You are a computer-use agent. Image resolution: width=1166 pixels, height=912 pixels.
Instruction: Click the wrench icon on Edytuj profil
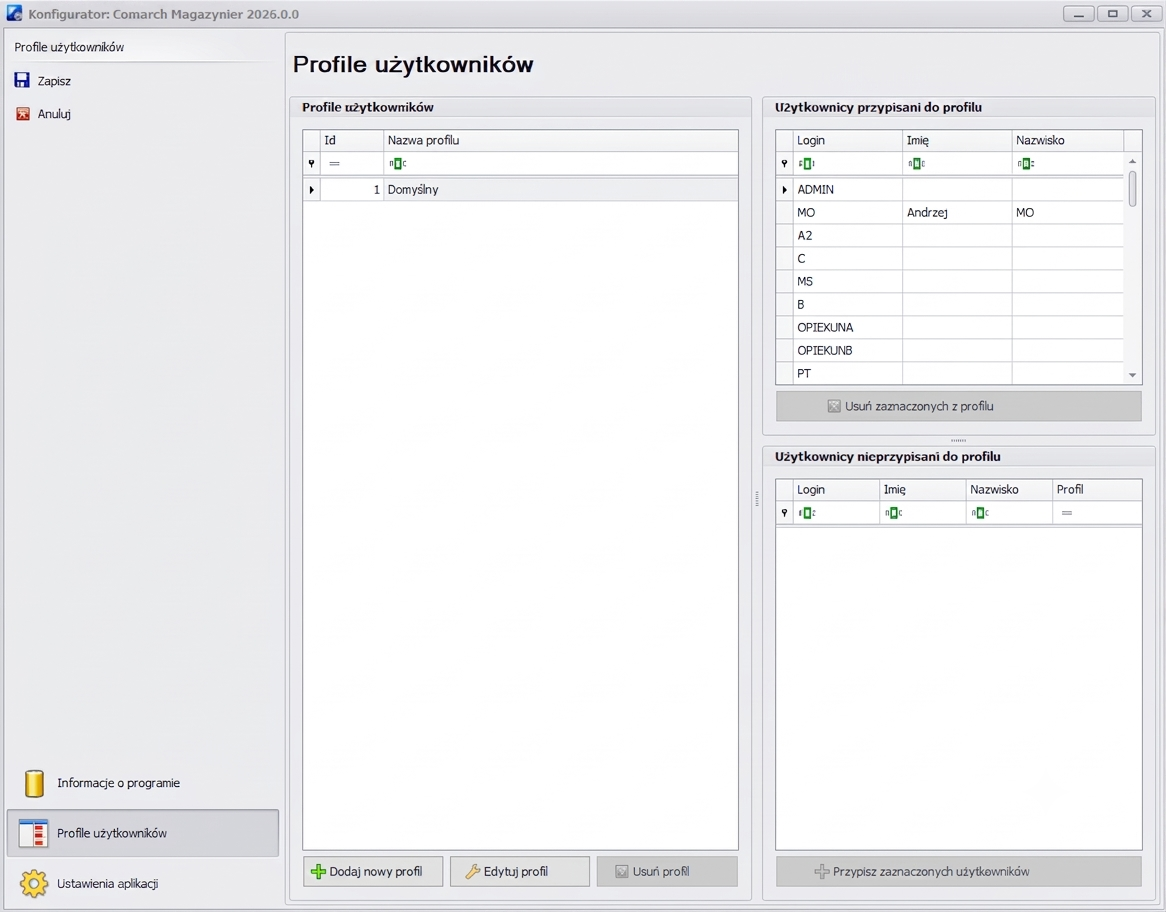coord(473,872)
